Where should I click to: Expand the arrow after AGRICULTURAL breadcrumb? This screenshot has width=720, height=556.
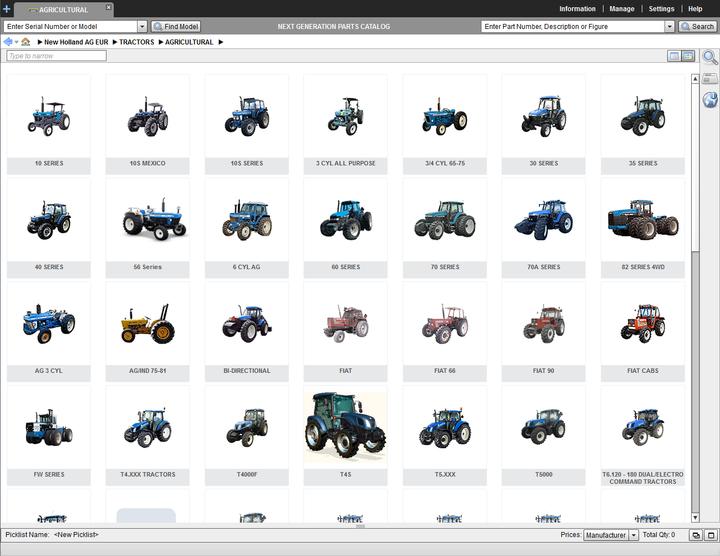pyautogui.click(x=221, y=42)
